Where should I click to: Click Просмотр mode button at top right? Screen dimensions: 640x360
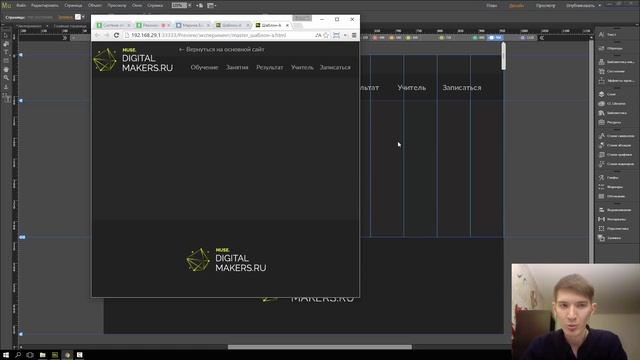(545, 5)
